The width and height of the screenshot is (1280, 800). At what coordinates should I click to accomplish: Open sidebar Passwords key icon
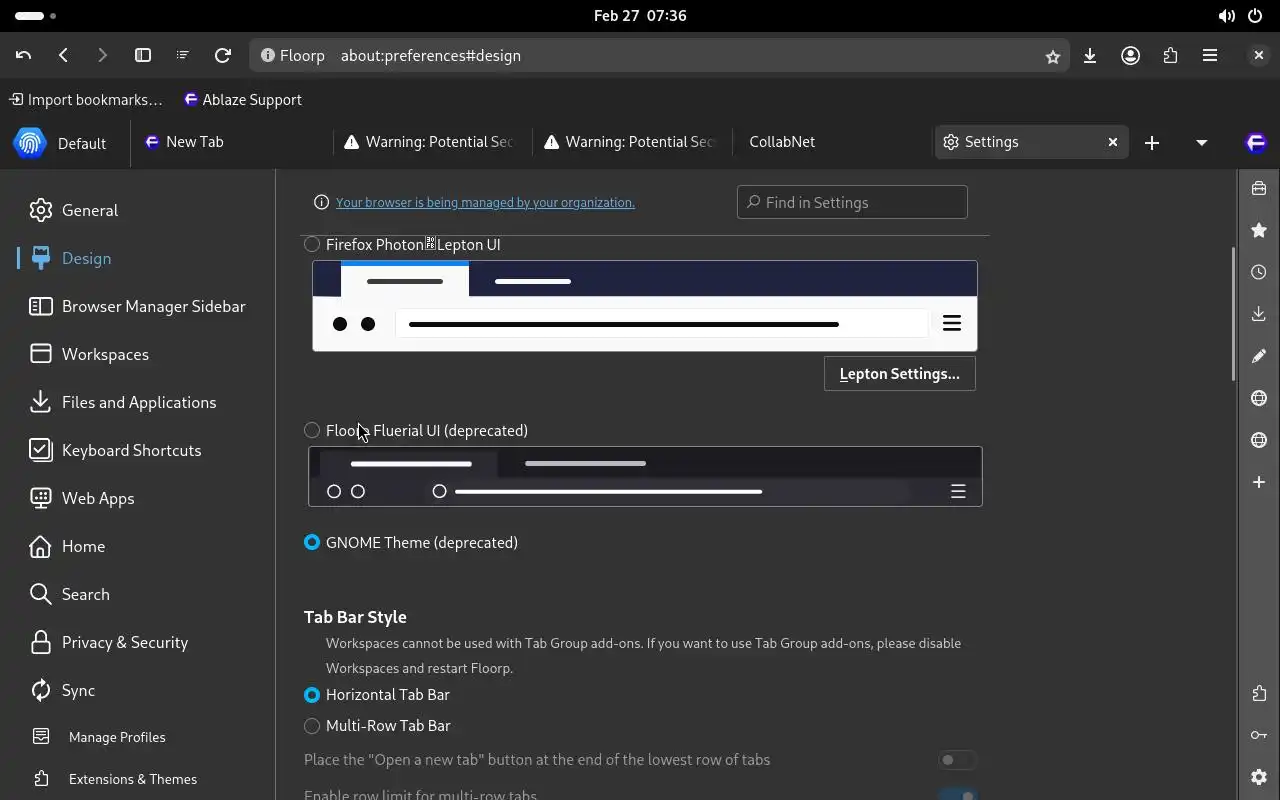(1259, 735)
